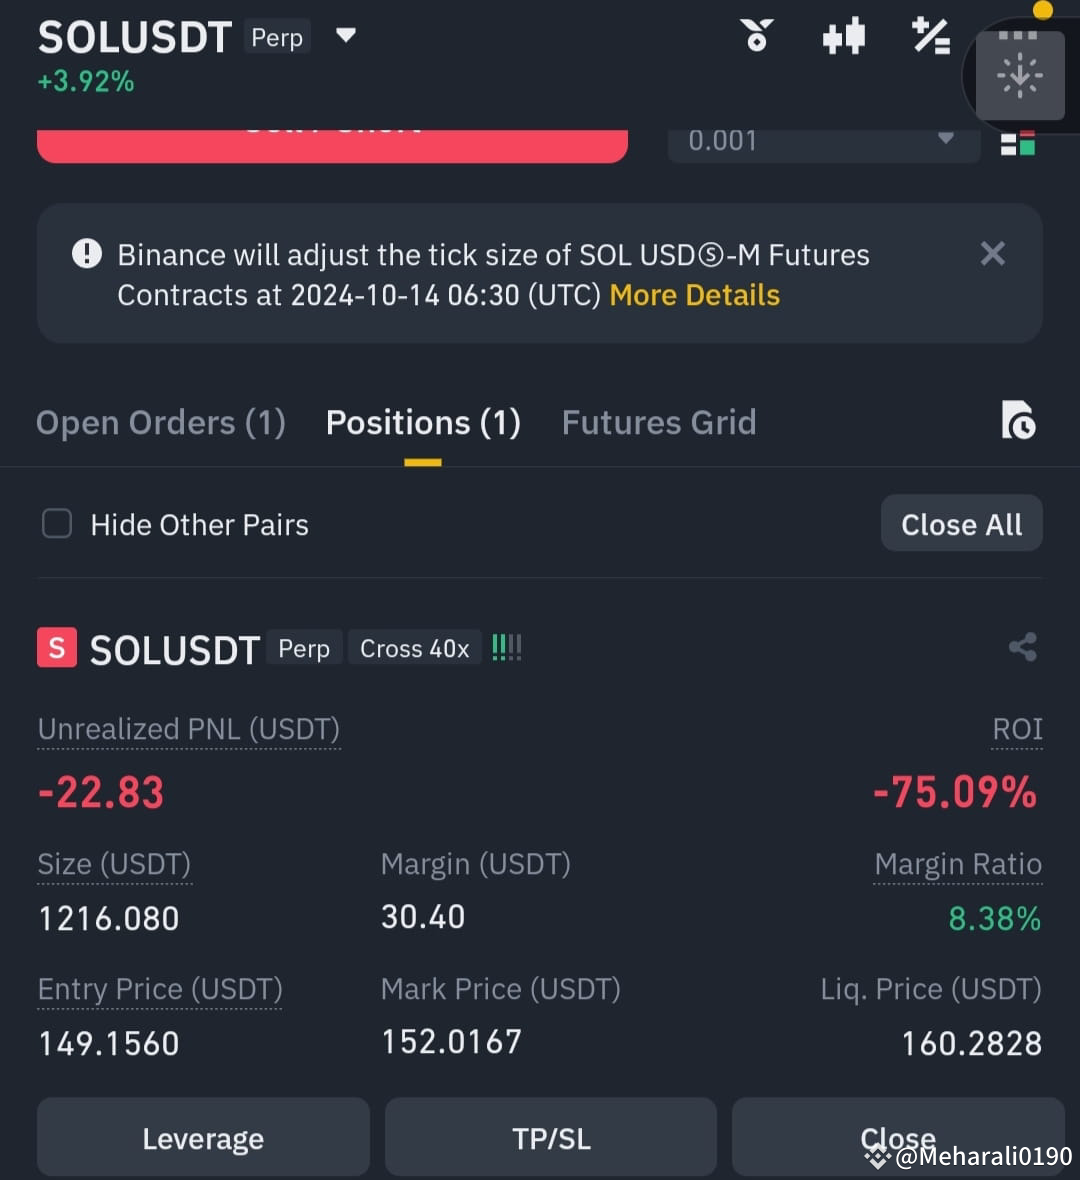Tap the floating download widget icon

pos(1020,76)
